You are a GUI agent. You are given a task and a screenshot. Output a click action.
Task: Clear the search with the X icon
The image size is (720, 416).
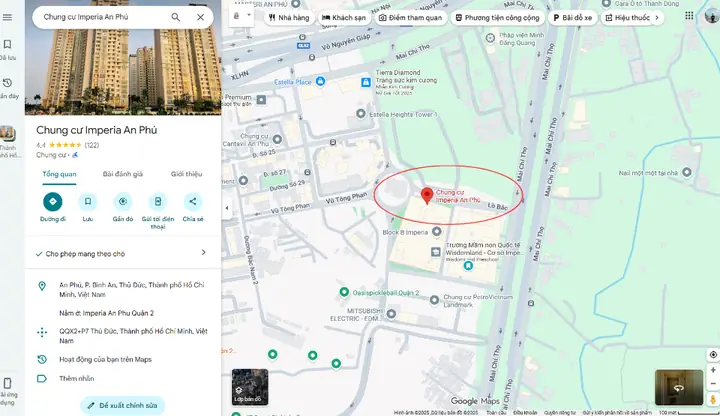coord(200,17)
